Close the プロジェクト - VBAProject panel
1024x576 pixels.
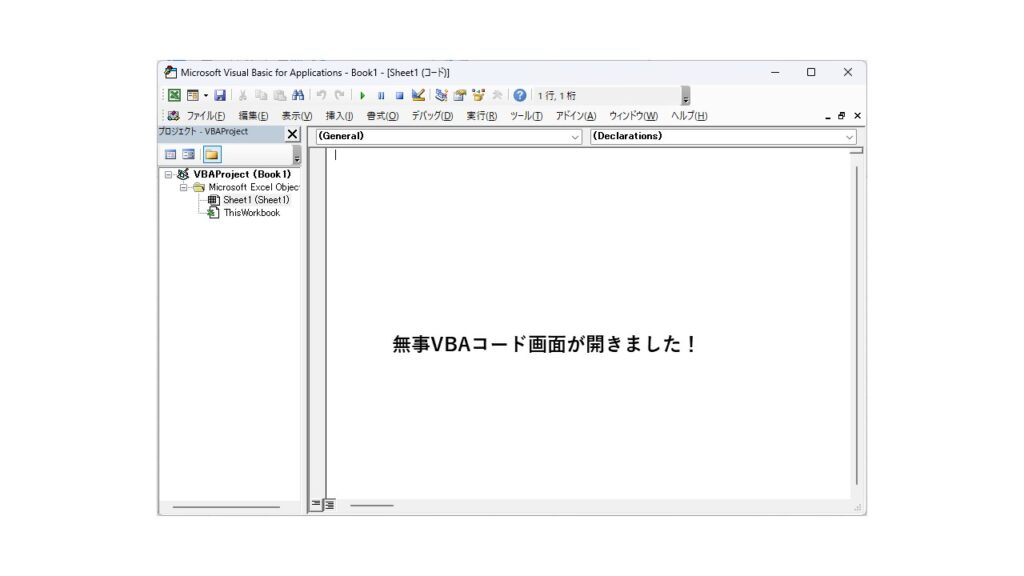point(292,134)
